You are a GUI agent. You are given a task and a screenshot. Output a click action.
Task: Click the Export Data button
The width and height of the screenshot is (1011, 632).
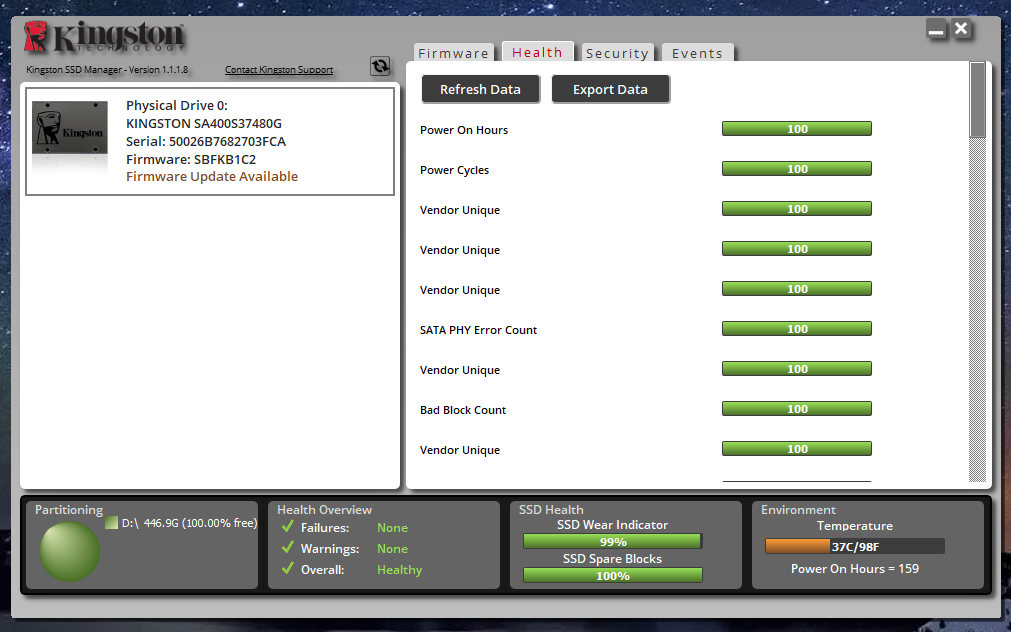pyautogui.click(x=610, y=89)
